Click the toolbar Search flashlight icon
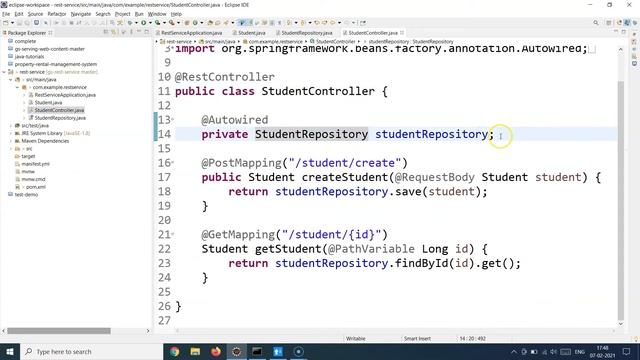 [x=225, y=23]
